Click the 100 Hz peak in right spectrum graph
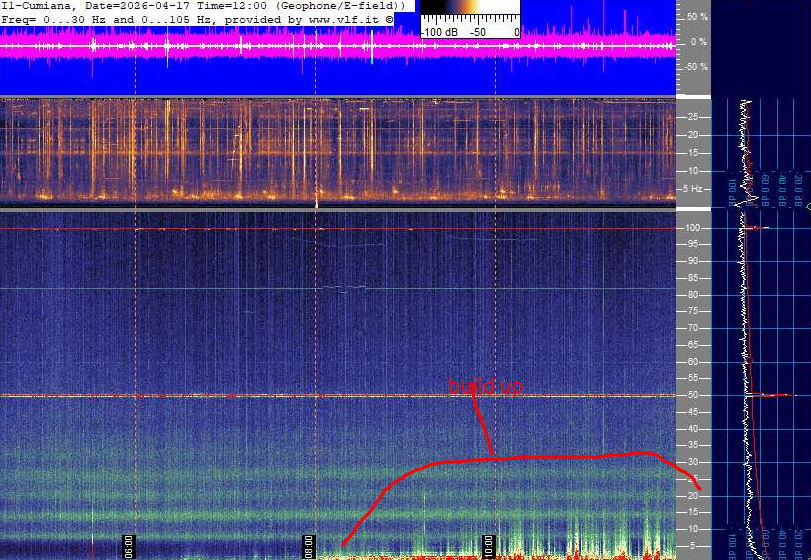This screenshot has height=560, width=811. 762,228
